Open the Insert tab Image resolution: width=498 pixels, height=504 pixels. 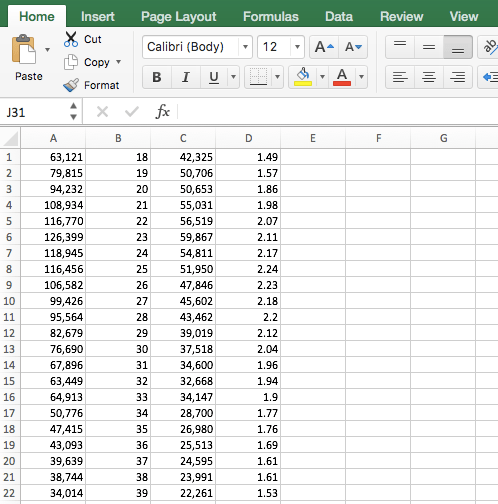pyautogui.click(x=98, y=16)
